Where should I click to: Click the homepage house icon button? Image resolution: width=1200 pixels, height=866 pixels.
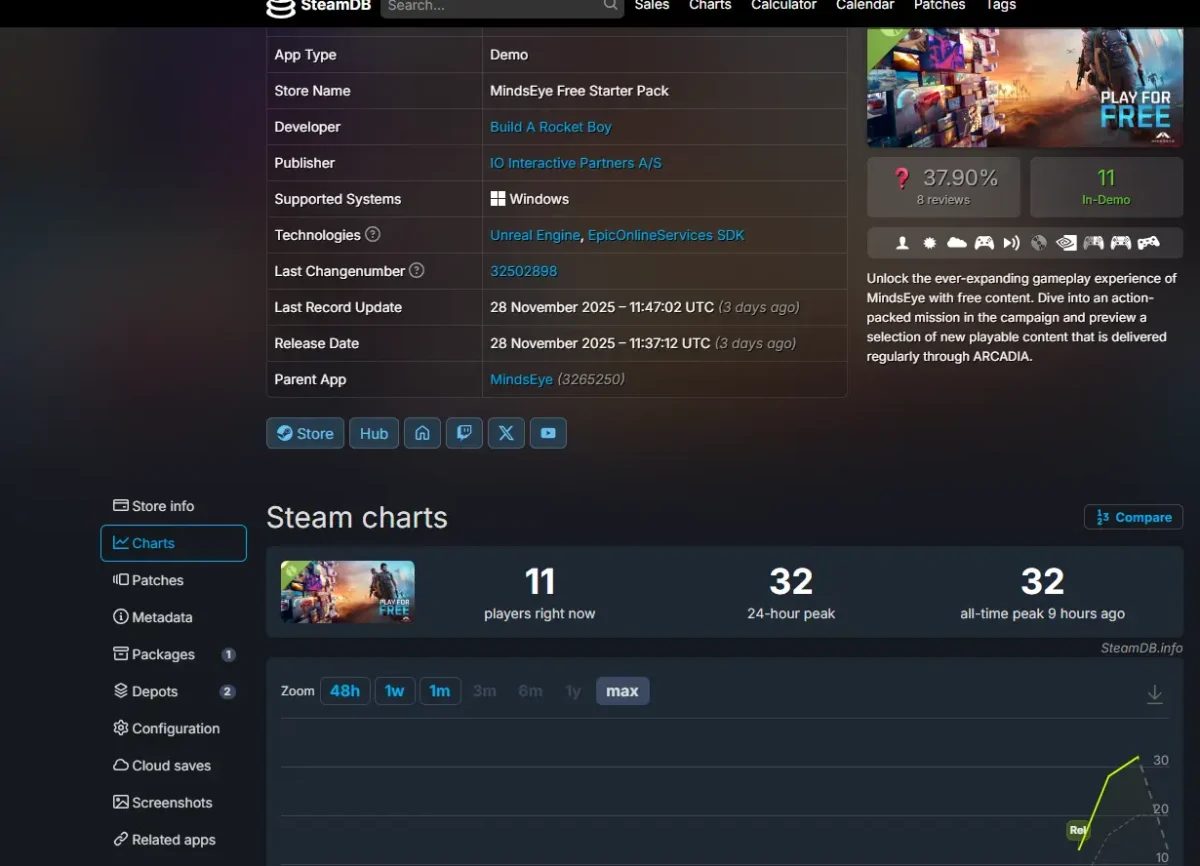coord(422,433)
